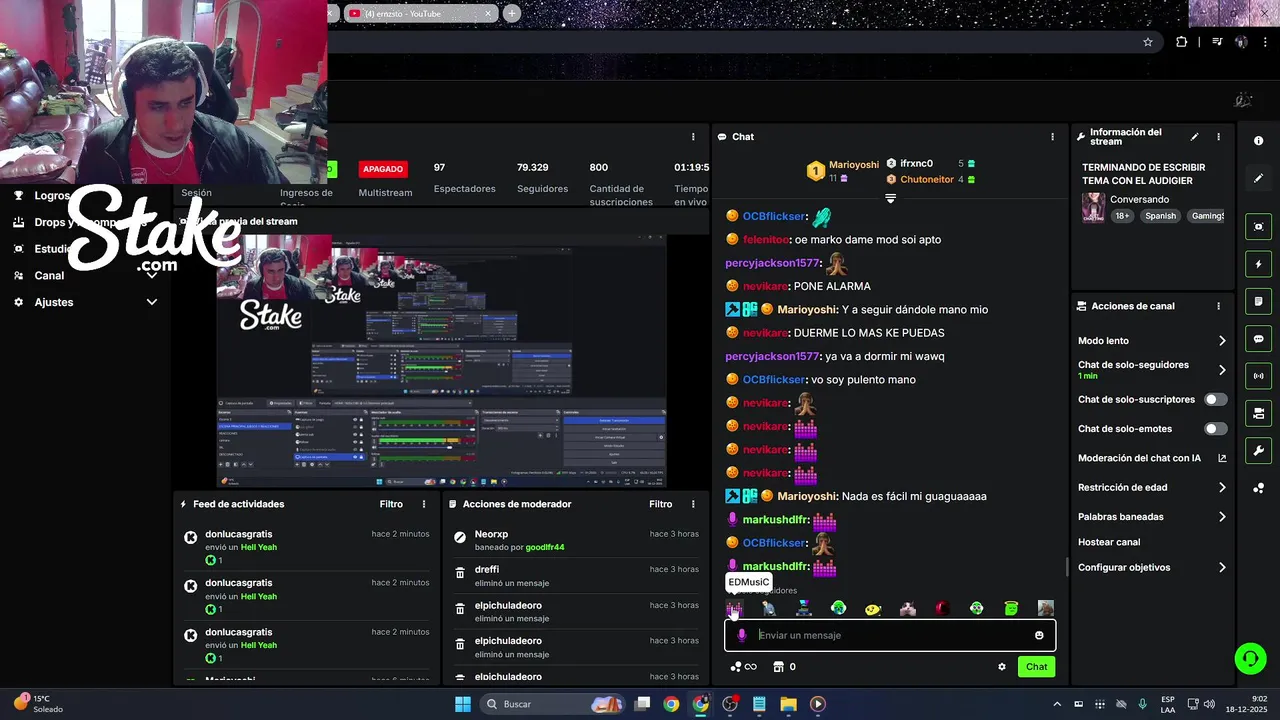Open the stream information panel three-dot menu
1280x720 pixels.
[x=1218, y=137]
